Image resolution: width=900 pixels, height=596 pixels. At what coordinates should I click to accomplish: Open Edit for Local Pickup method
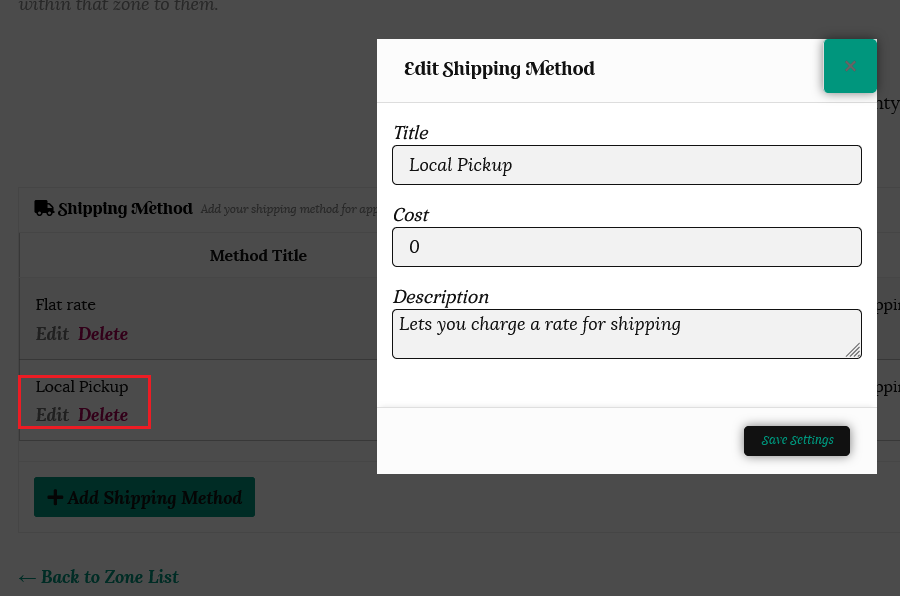(52, 415)
